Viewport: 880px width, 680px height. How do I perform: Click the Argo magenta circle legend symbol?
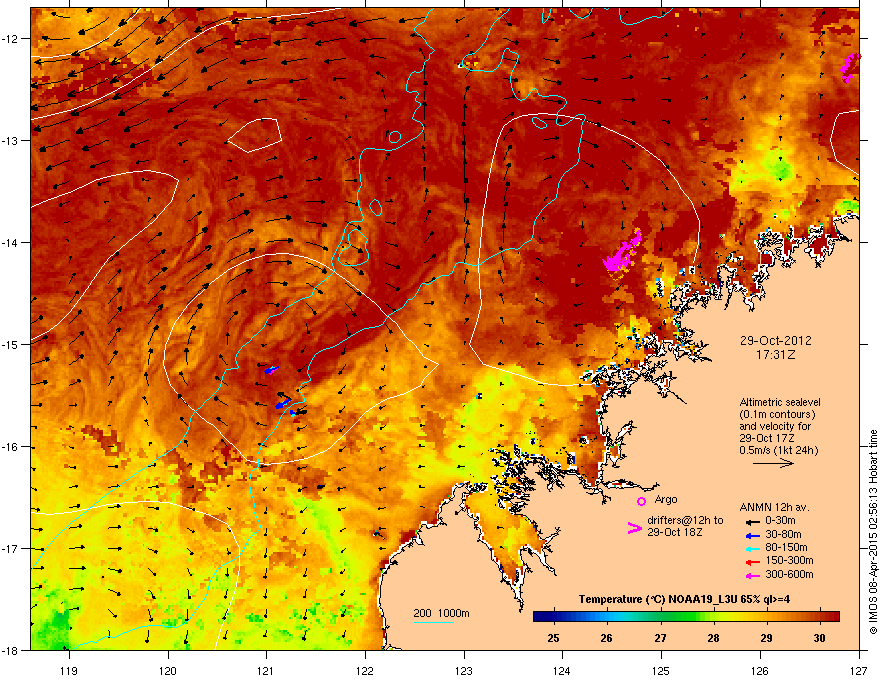pos(641,501)
